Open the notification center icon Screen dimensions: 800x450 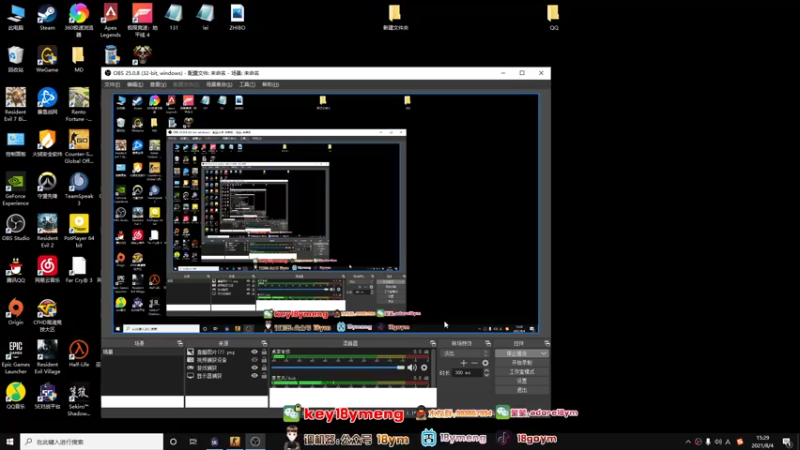pyautogui.click(x=787, y=442)
